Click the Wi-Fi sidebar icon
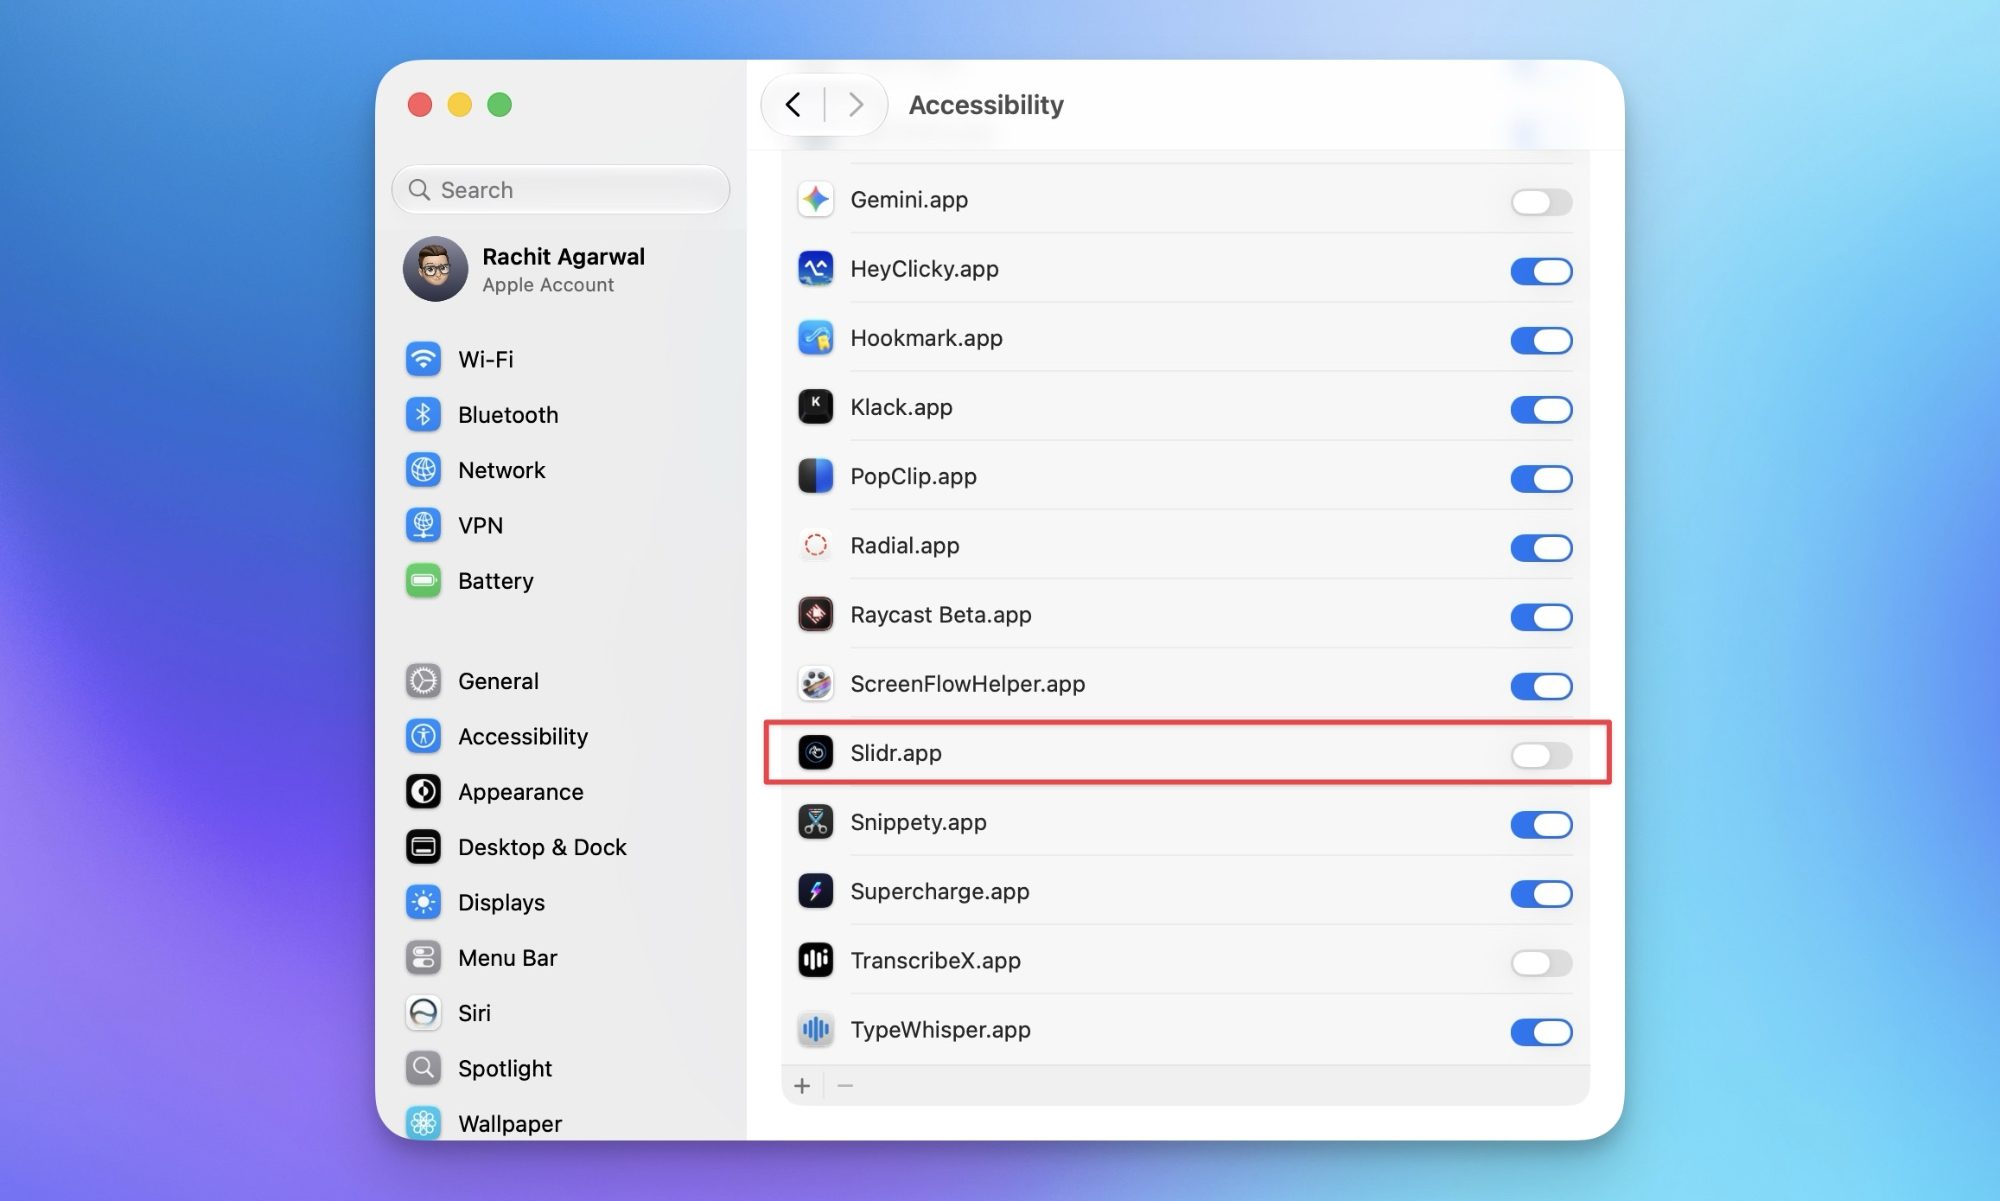Image resolution: width=2000 pixels, height=1201 pixels. [x=423, y=359]
